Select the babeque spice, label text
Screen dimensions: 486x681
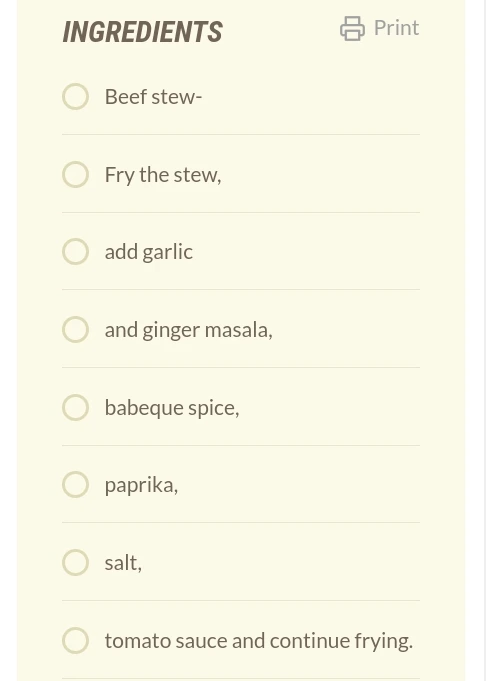coord(172,408)
